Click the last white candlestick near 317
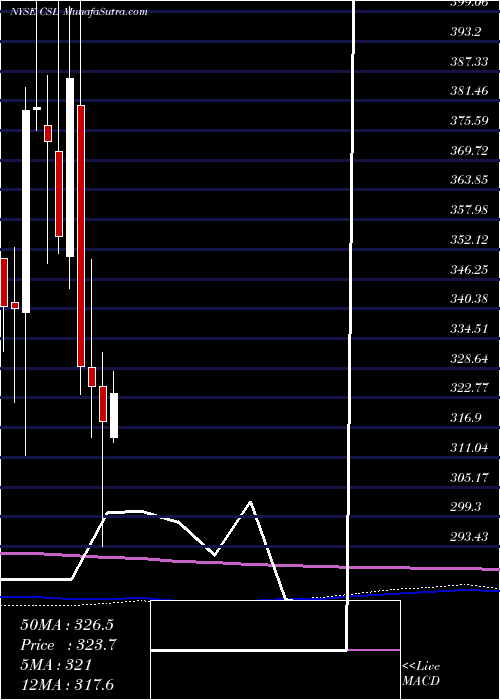Image resolution: width=500 pixels, height=700 pixels. click(x=114, y=415)
